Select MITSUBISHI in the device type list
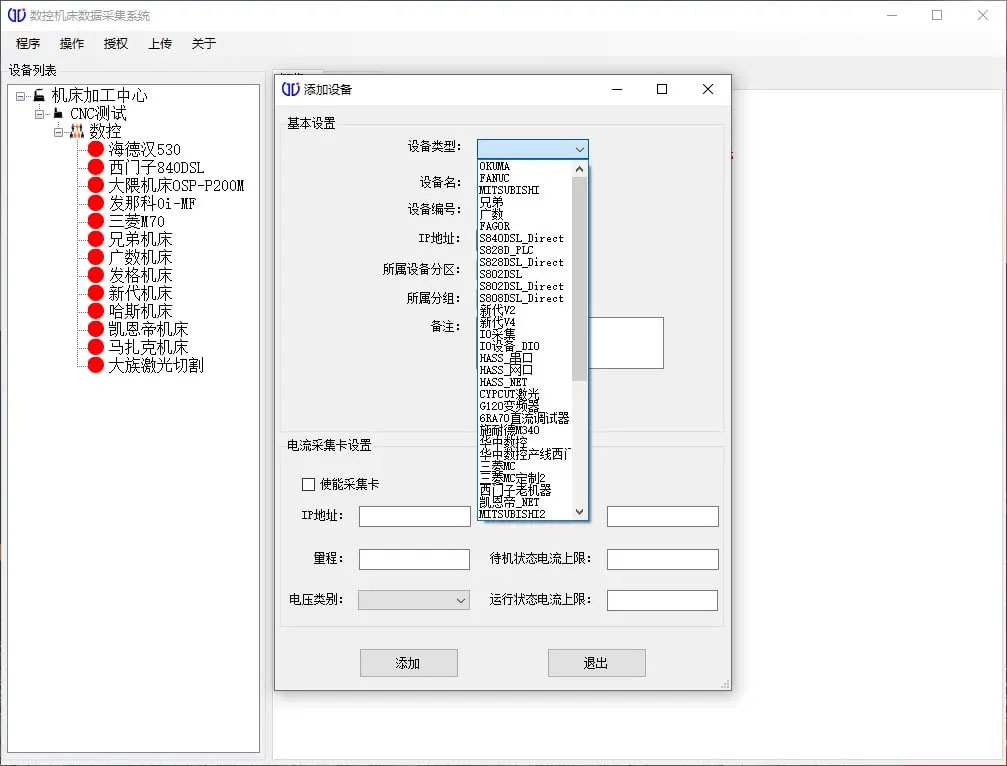This screenshot has height=766, width=1007. [509, 190]
